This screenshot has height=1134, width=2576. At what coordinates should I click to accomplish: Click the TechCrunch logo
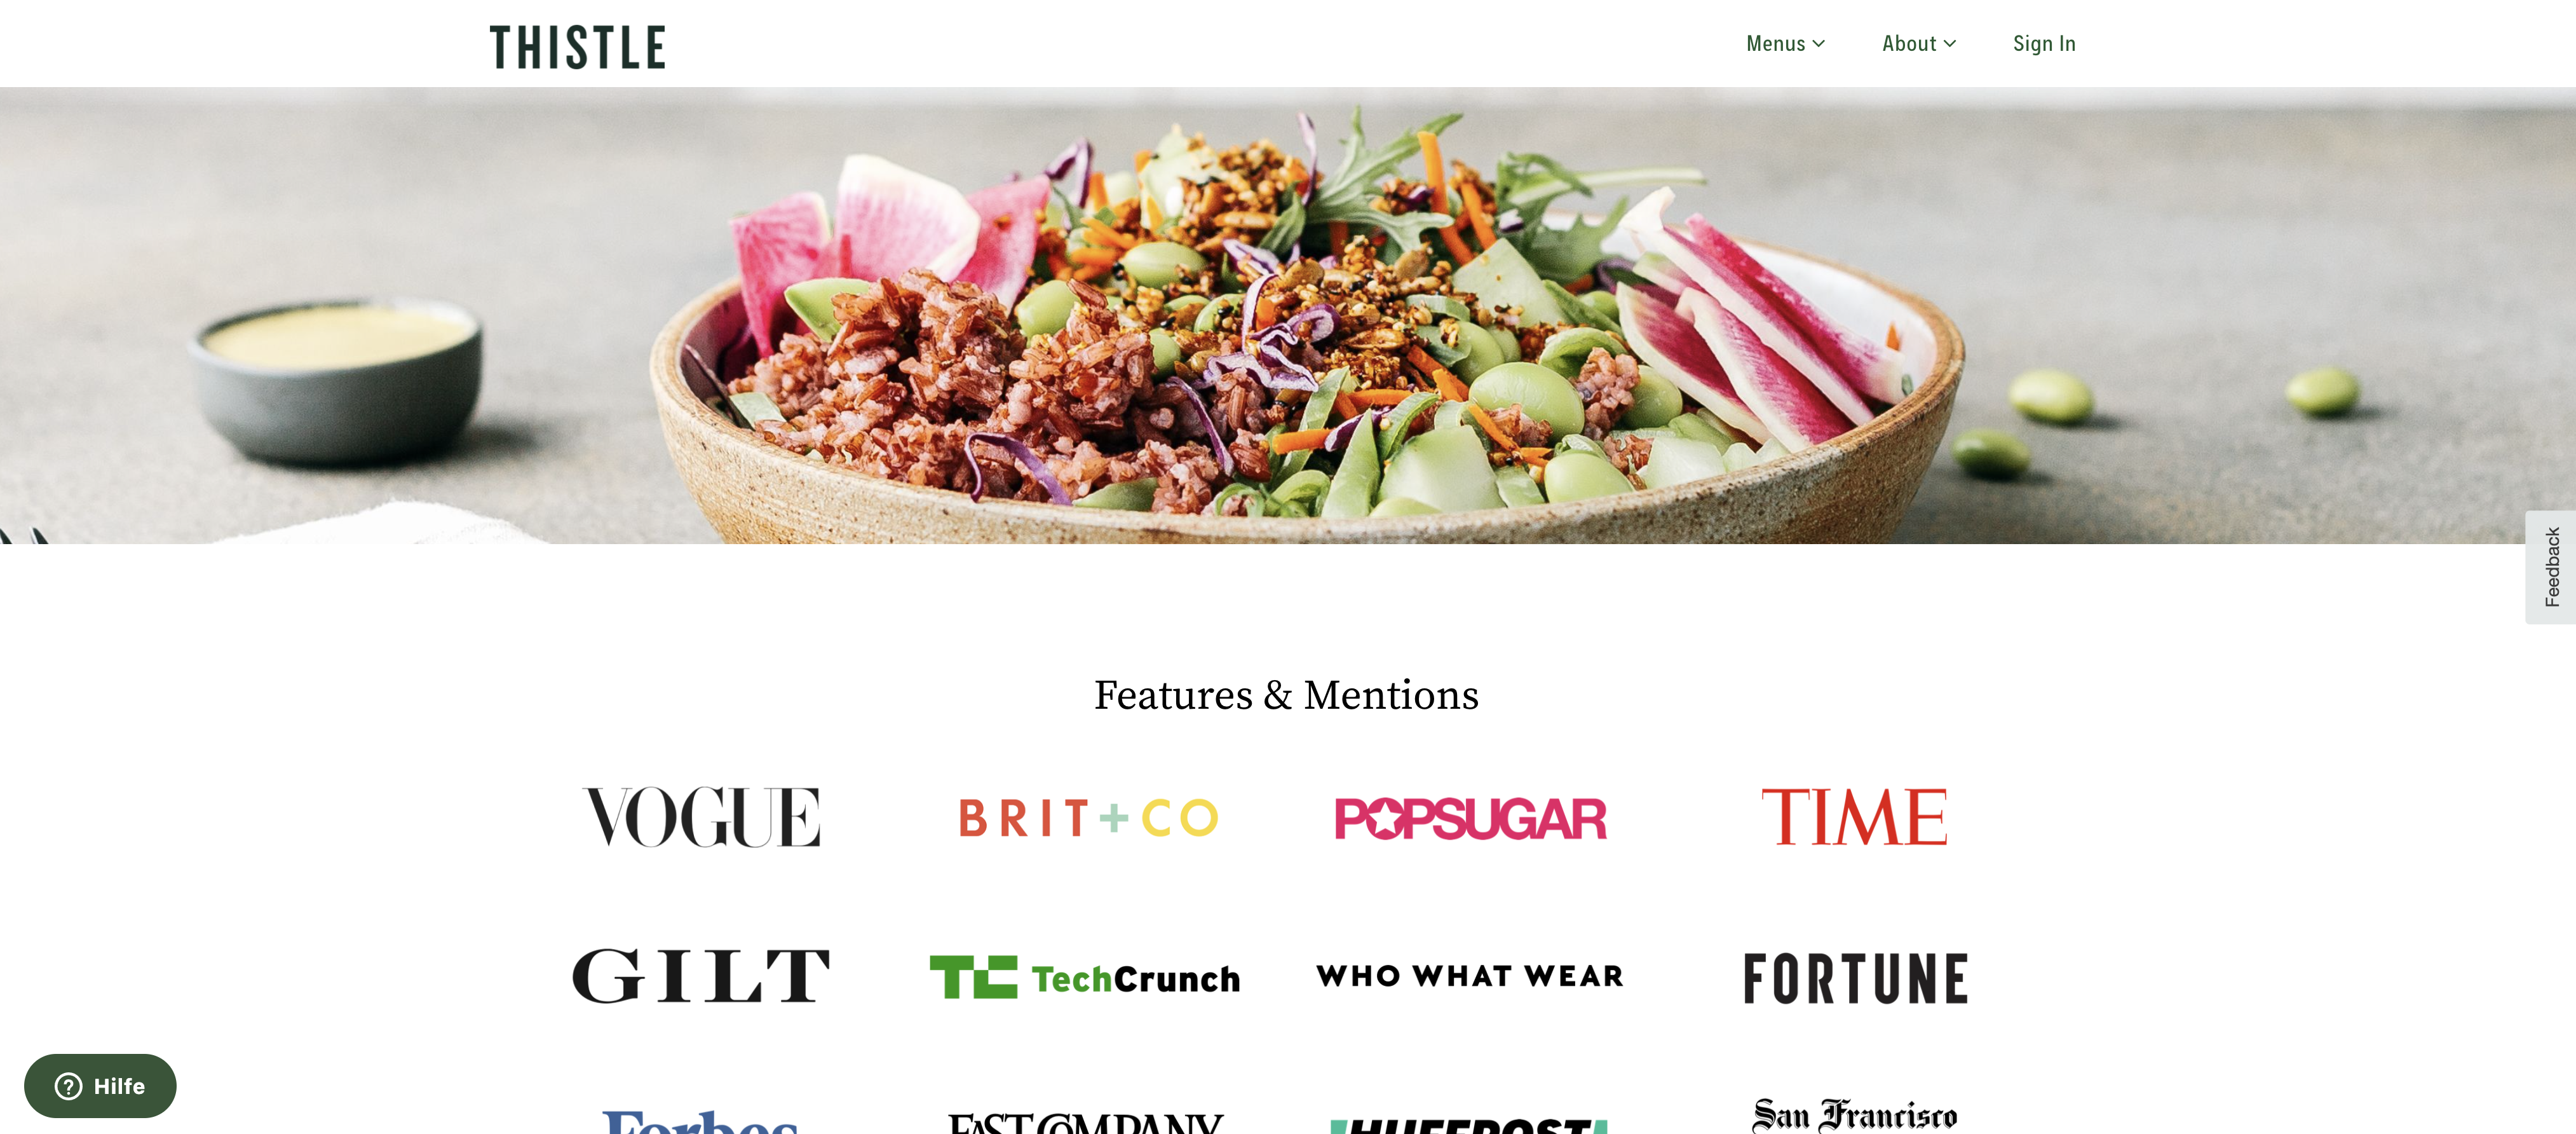(1085, 977)
